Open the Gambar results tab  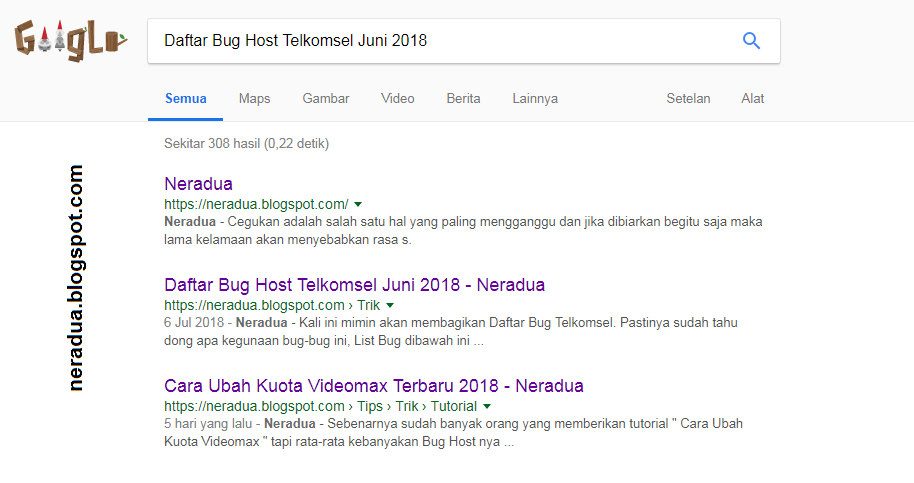326,98
